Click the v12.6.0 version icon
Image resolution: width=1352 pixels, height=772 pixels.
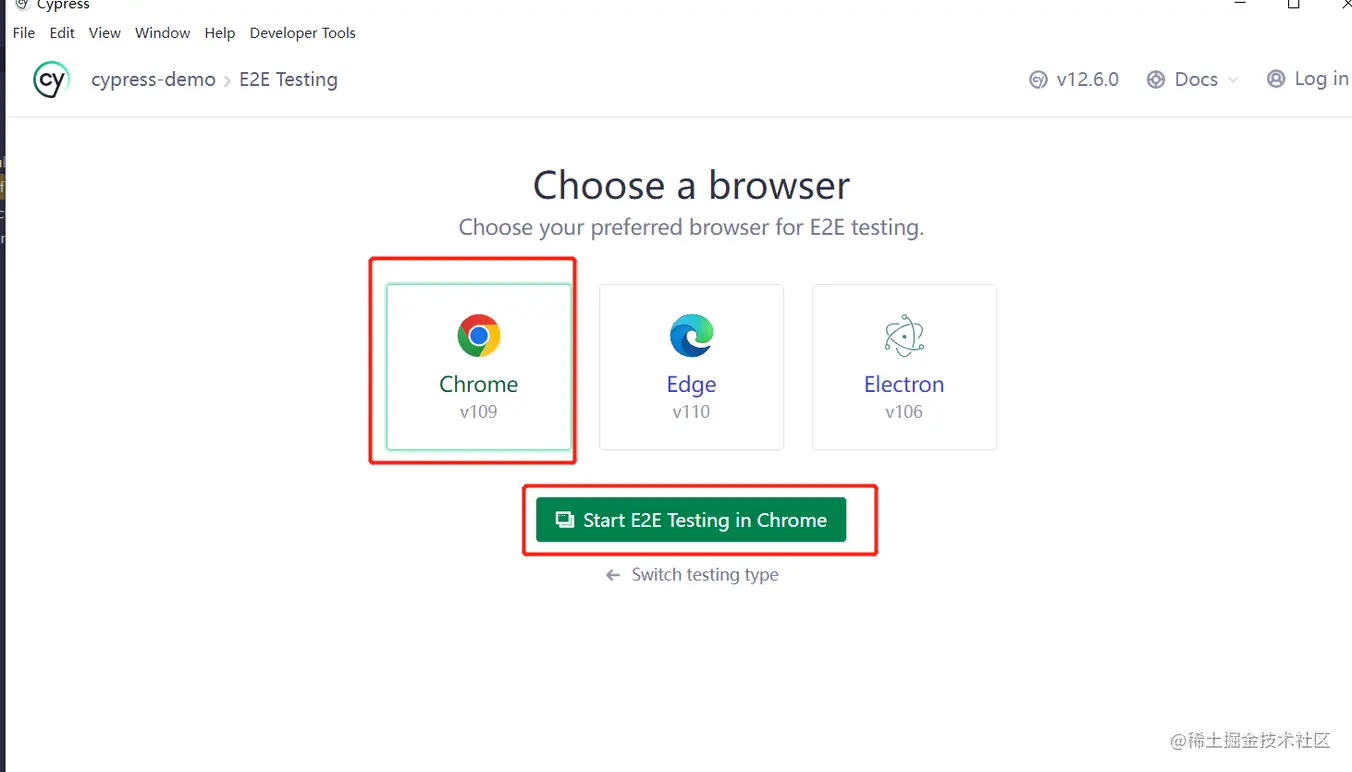click(1039, 80)
